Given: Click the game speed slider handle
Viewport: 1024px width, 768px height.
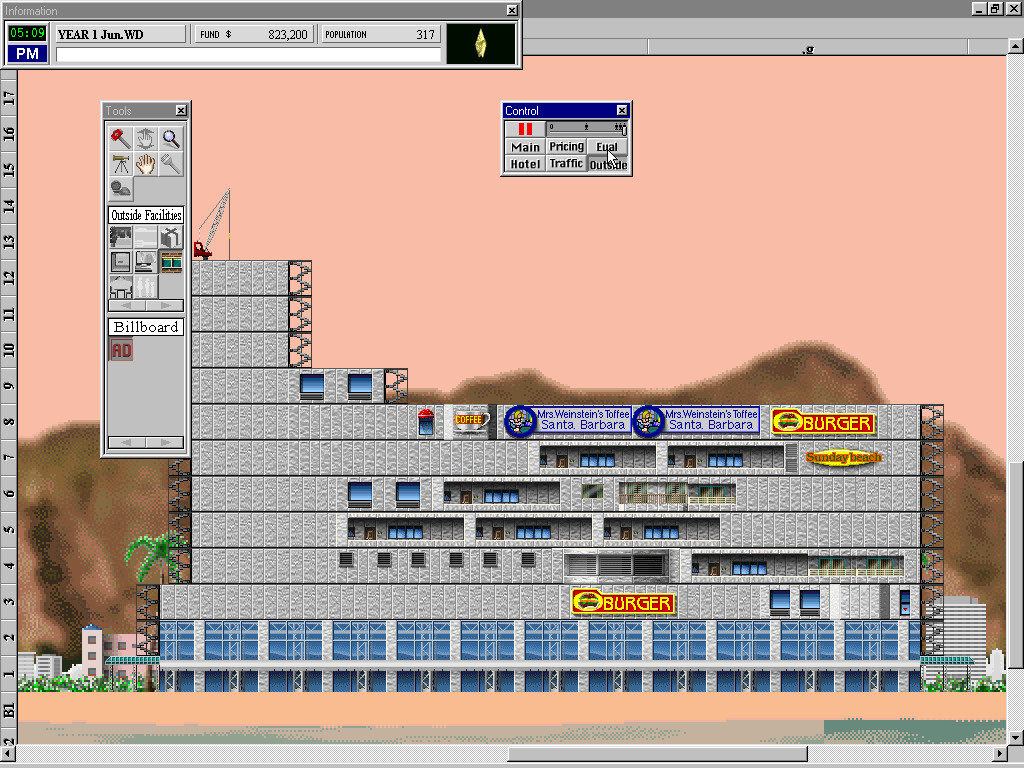Looking at the screenshot, I should click(x=623, y=129).
